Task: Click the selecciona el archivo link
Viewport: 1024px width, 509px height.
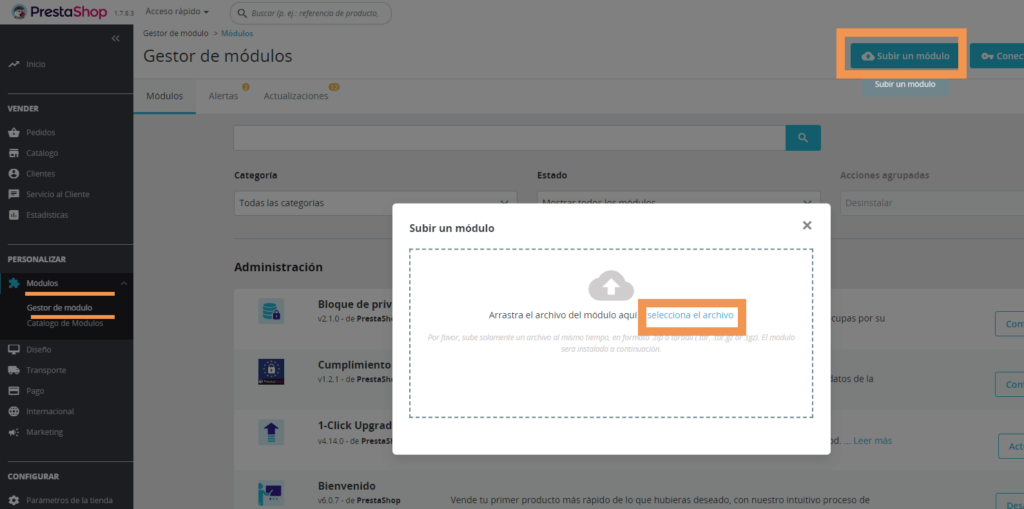Action: 690,315
